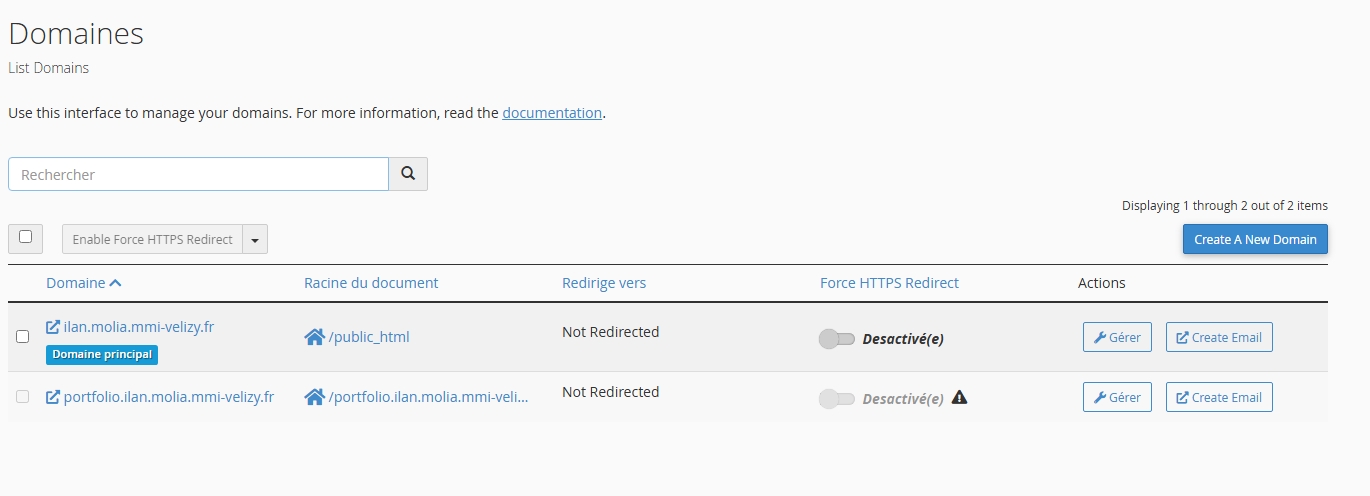Click sort arrow next to Domaine header
Viewport: 1370px width, 496px height.
pyautogui.click(x=116, y=283)
